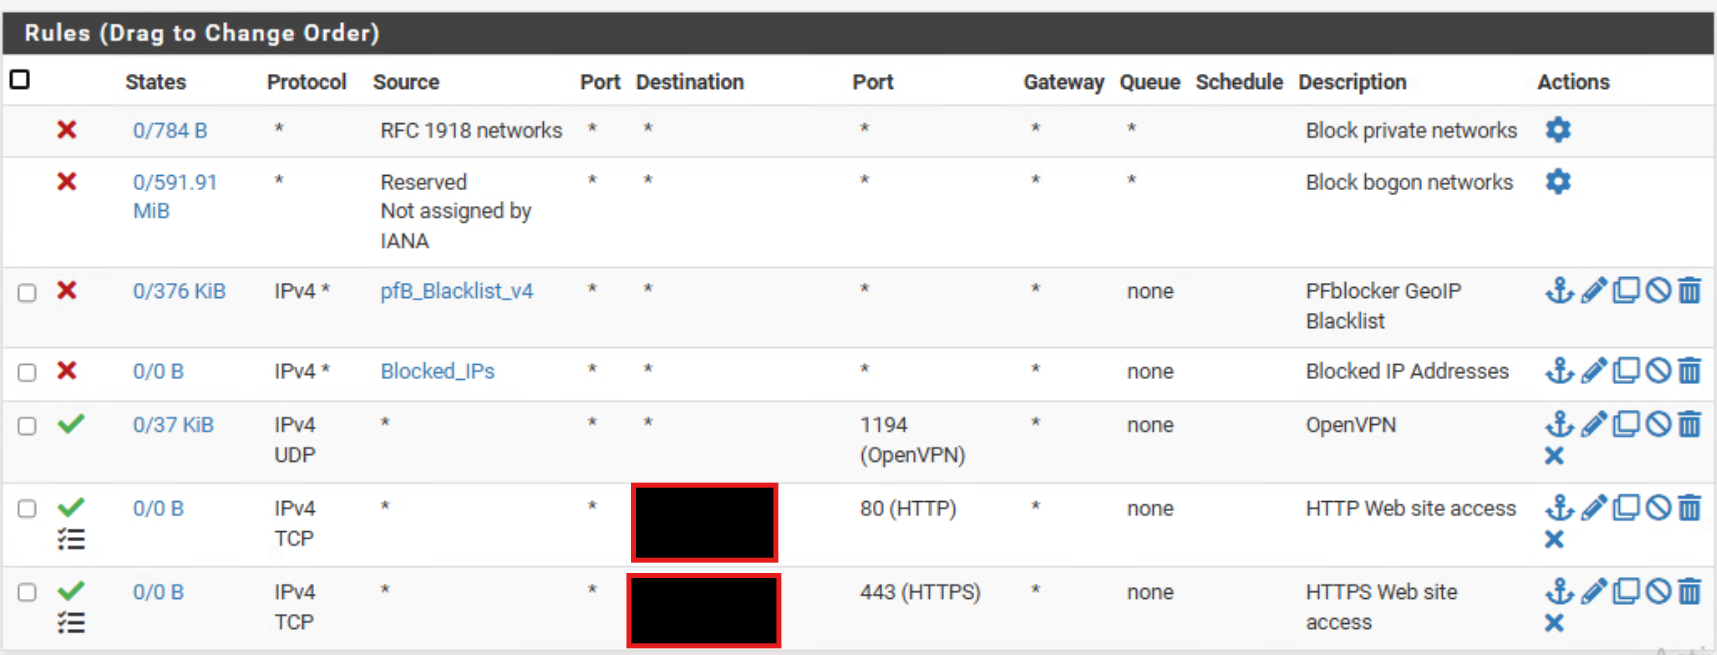The width and height of the screenshot is (1717, 655).
Task: Open advanced options list icon on HTTP rule
Action: point(71,540)
